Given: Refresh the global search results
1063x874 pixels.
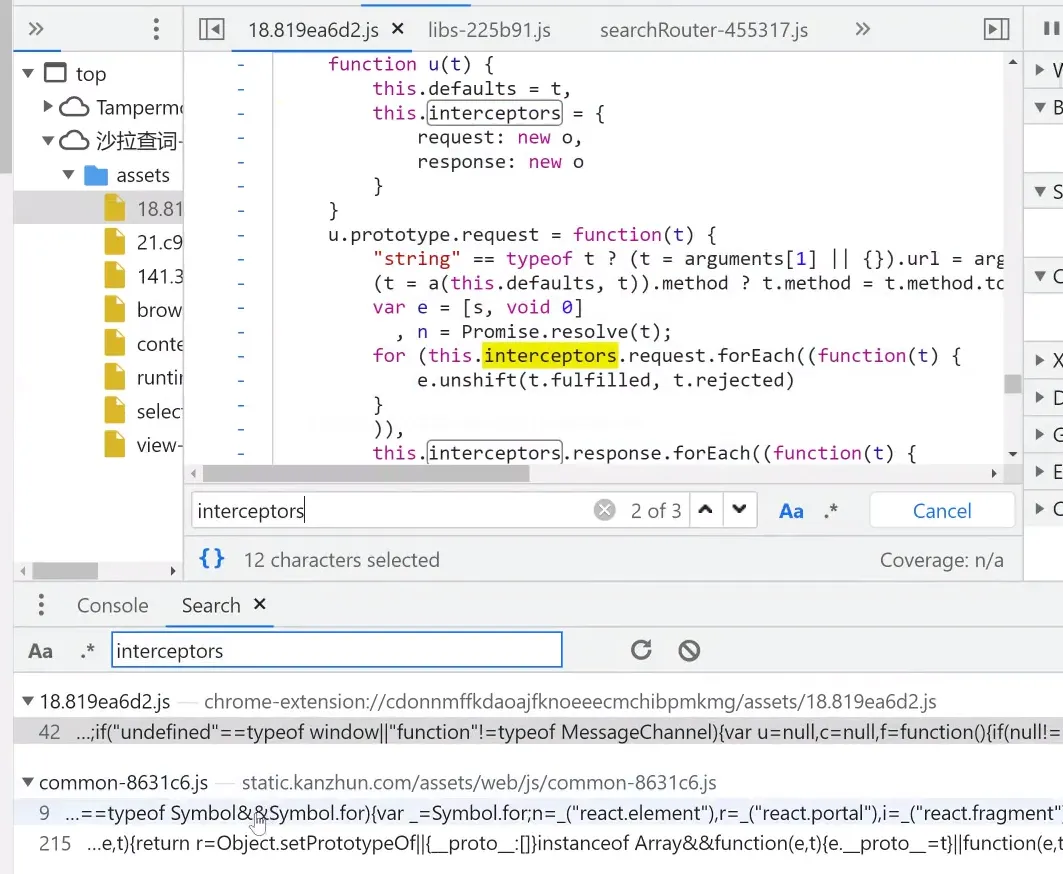Looking at the screenshot, I should [641, 650].
